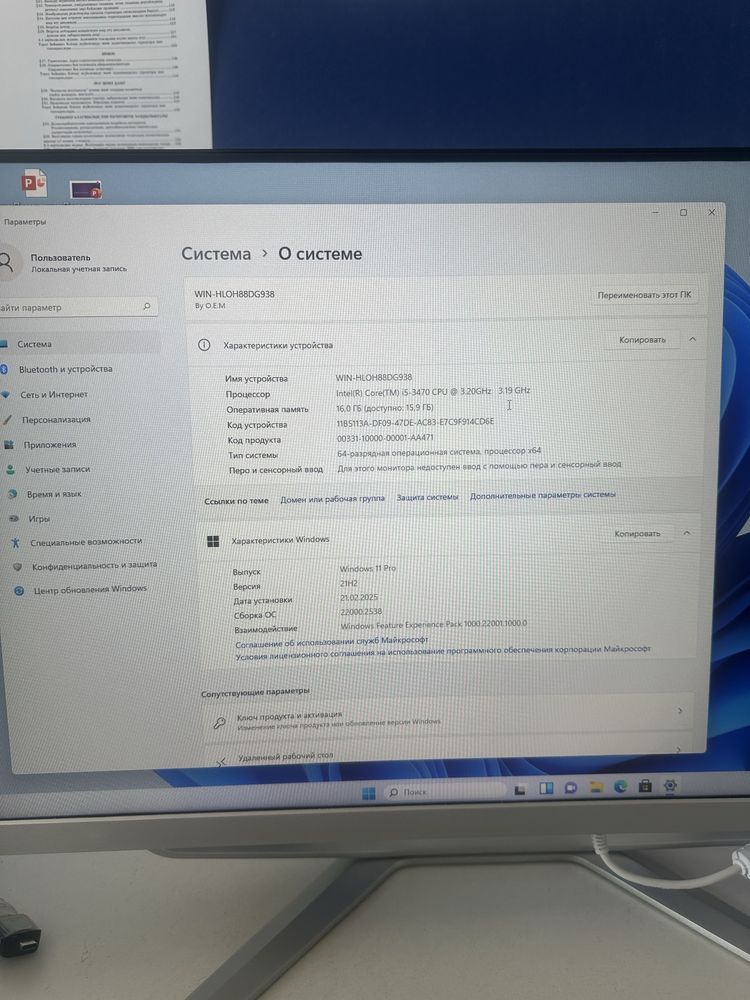Open Домен или рабочая группа link
This screenshot has height=1000, width=750.
click(x=332, y=499)
